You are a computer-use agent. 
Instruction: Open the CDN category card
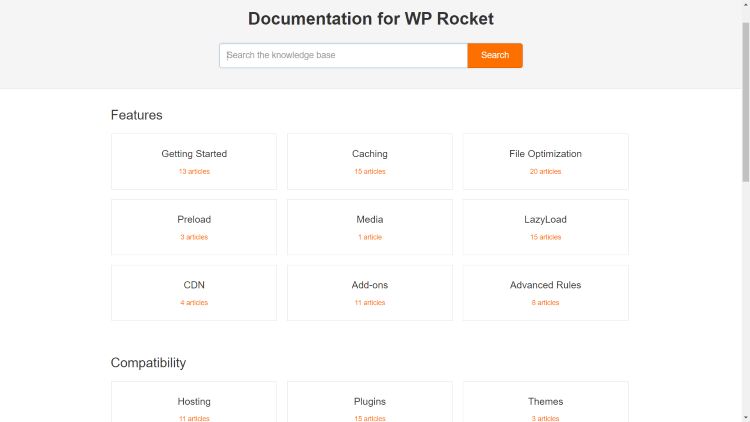[x=194, y=293]
